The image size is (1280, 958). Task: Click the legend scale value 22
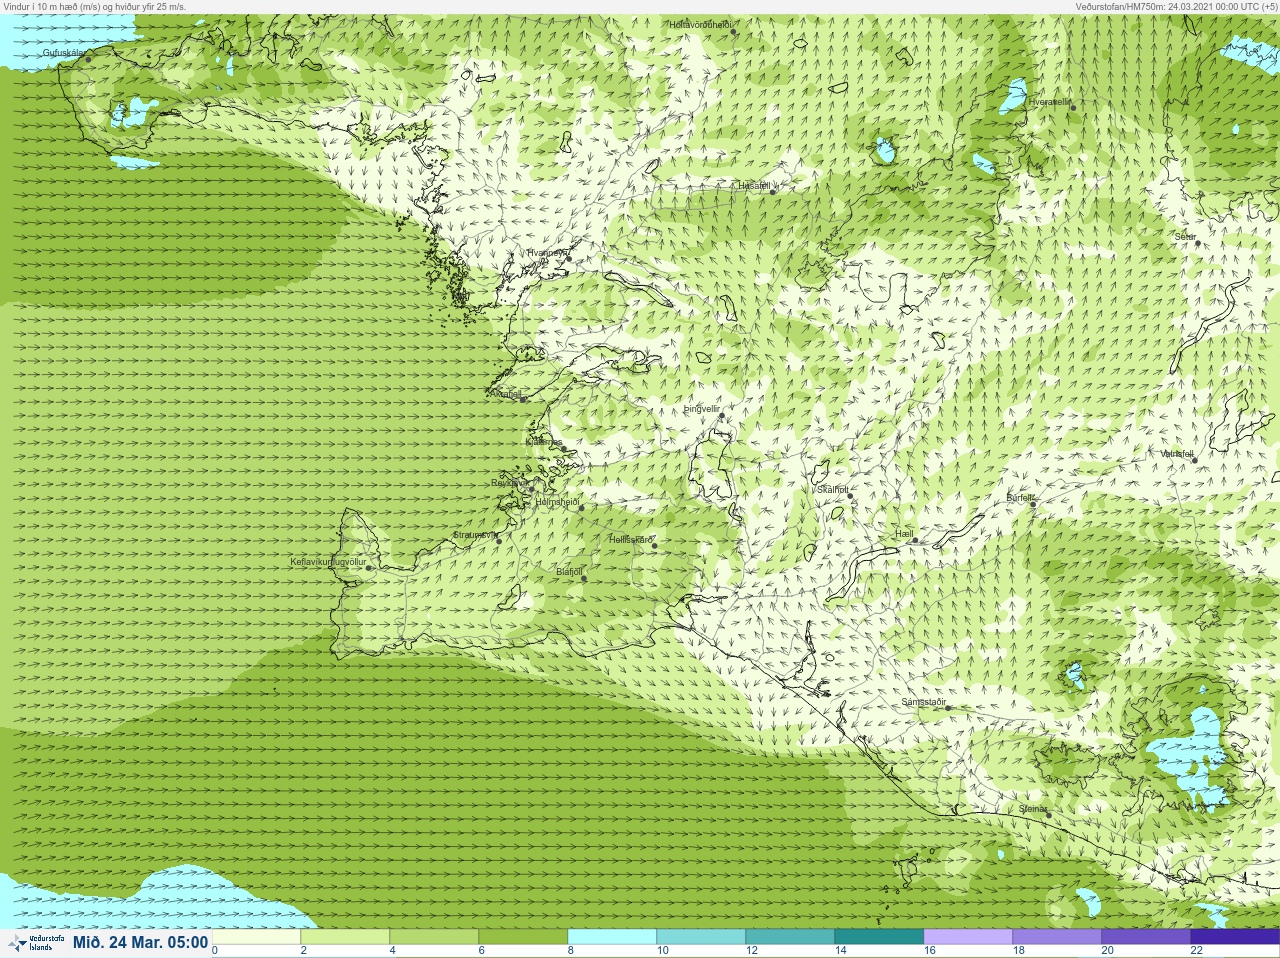pyautogui.click(x=1197, y=951)
